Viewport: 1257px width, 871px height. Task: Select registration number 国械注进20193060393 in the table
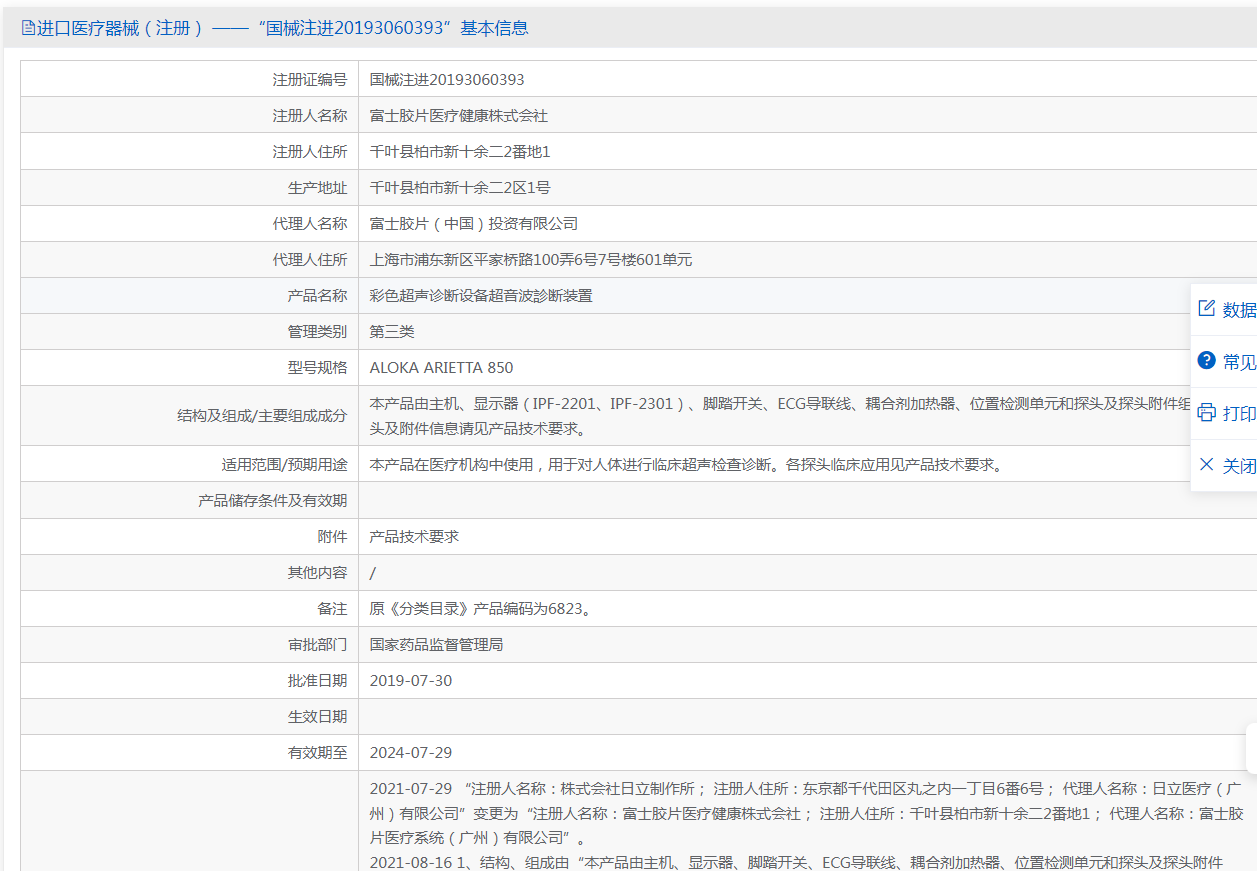pos(447,80)
